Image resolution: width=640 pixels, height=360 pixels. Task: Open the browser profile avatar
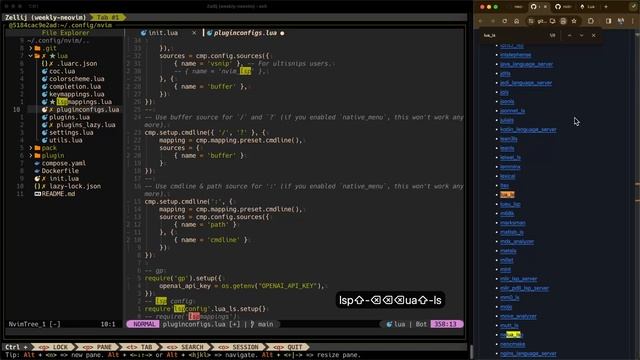(x=621, y=21)
